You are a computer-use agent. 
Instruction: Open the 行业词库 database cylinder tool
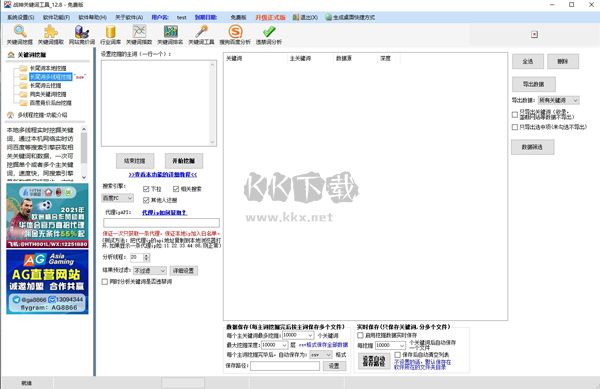click(x=110, y=35)
